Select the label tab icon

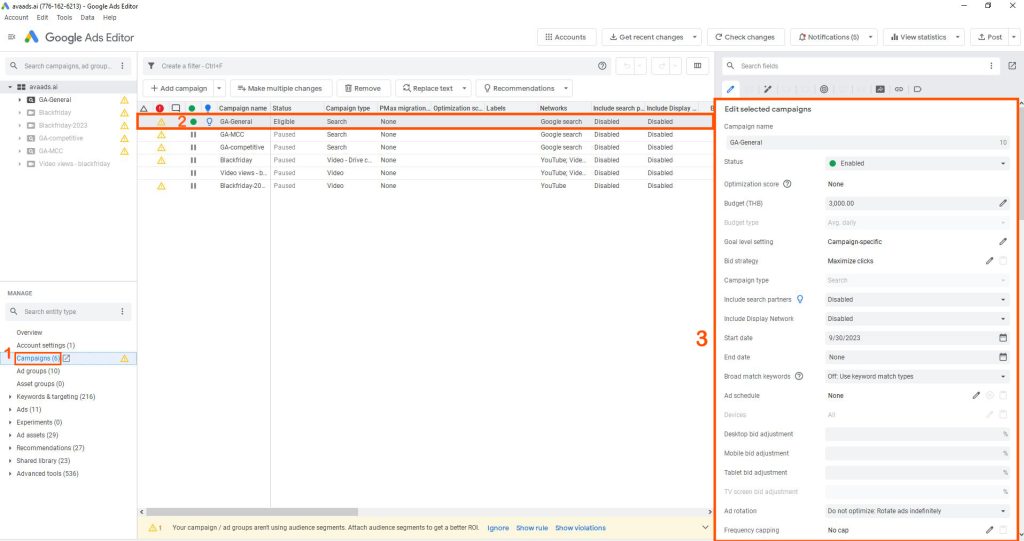click(918, 89)
